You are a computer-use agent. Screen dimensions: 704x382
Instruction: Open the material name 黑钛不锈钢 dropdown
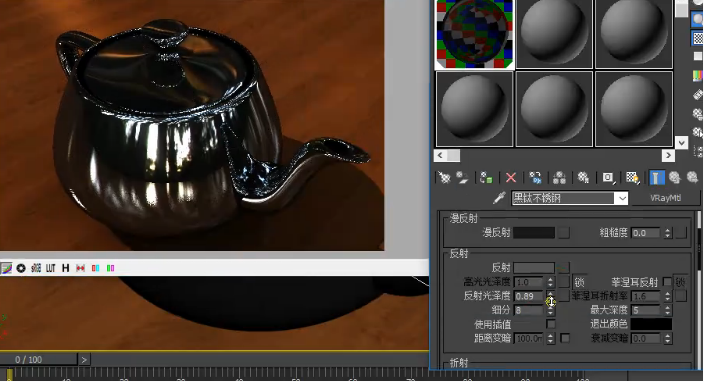pyautogui.click(x=621, y=198)
